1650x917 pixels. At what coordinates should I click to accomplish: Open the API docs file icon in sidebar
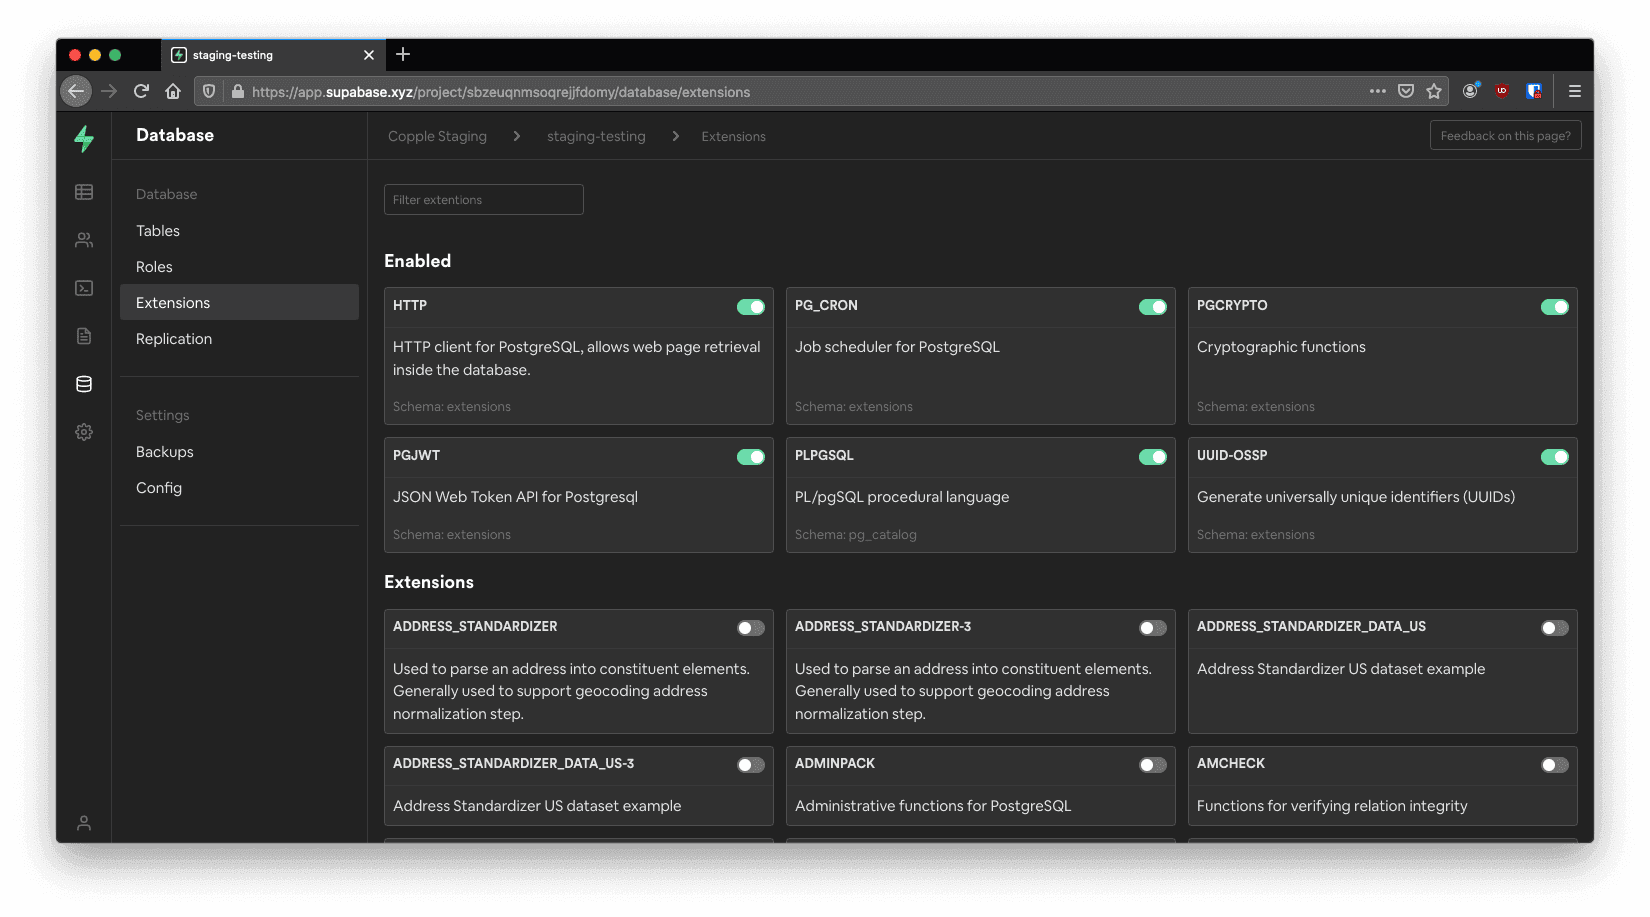(84, 335)
